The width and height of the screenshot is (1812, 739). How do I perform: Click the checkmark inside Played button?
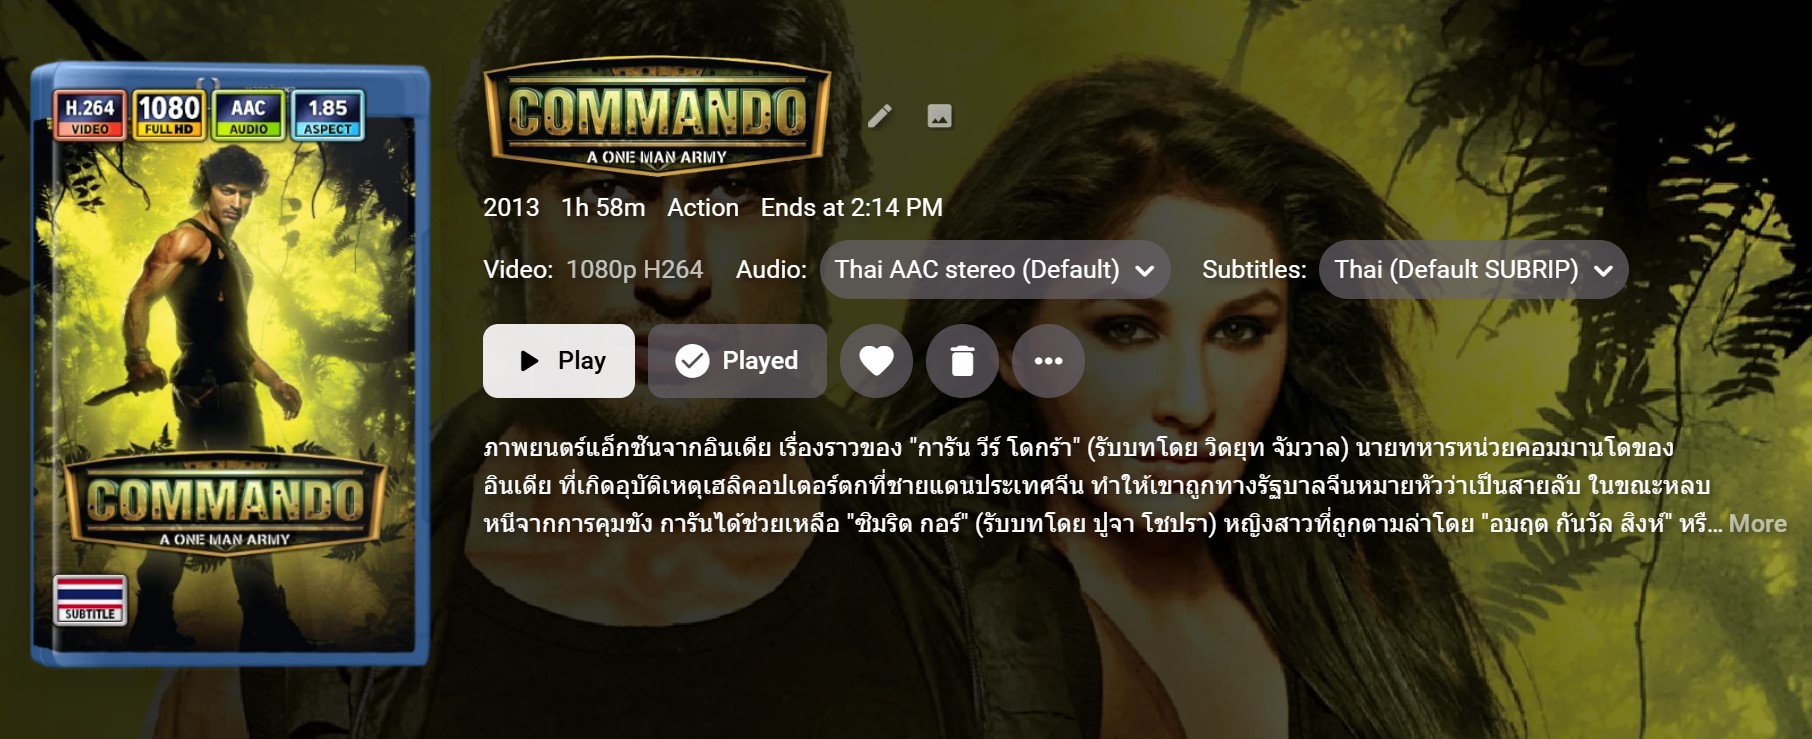(x=692, y=361)
